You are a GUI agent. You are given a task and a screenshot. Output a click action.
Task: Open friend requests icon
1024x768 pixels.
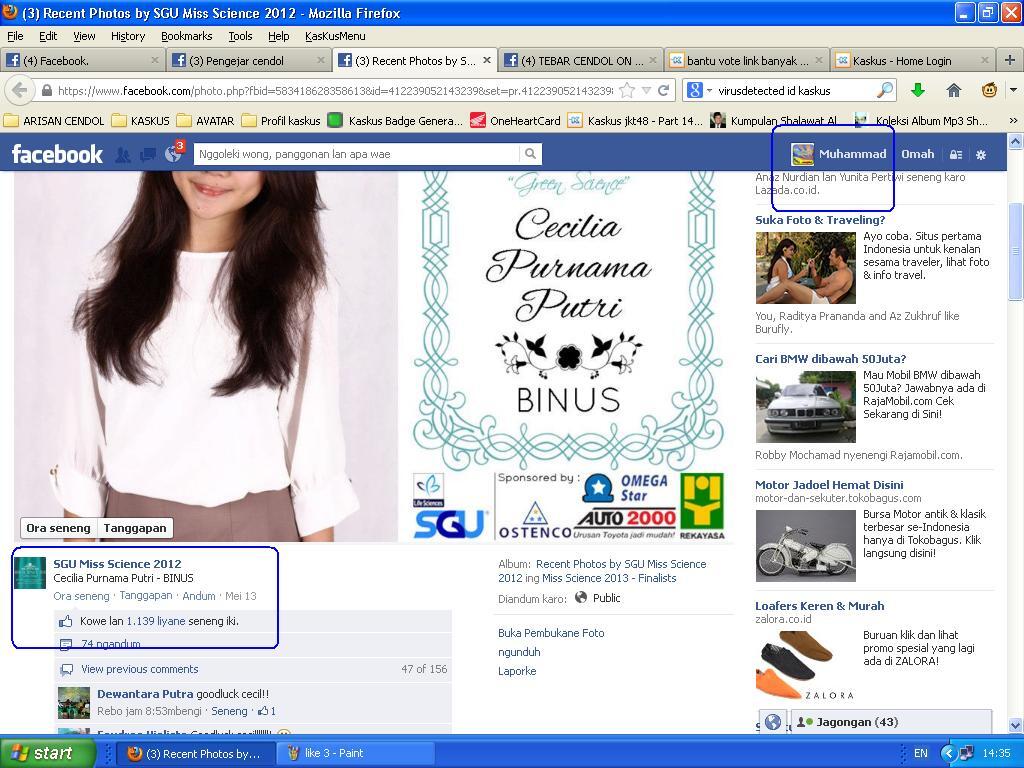pos(123,155)
